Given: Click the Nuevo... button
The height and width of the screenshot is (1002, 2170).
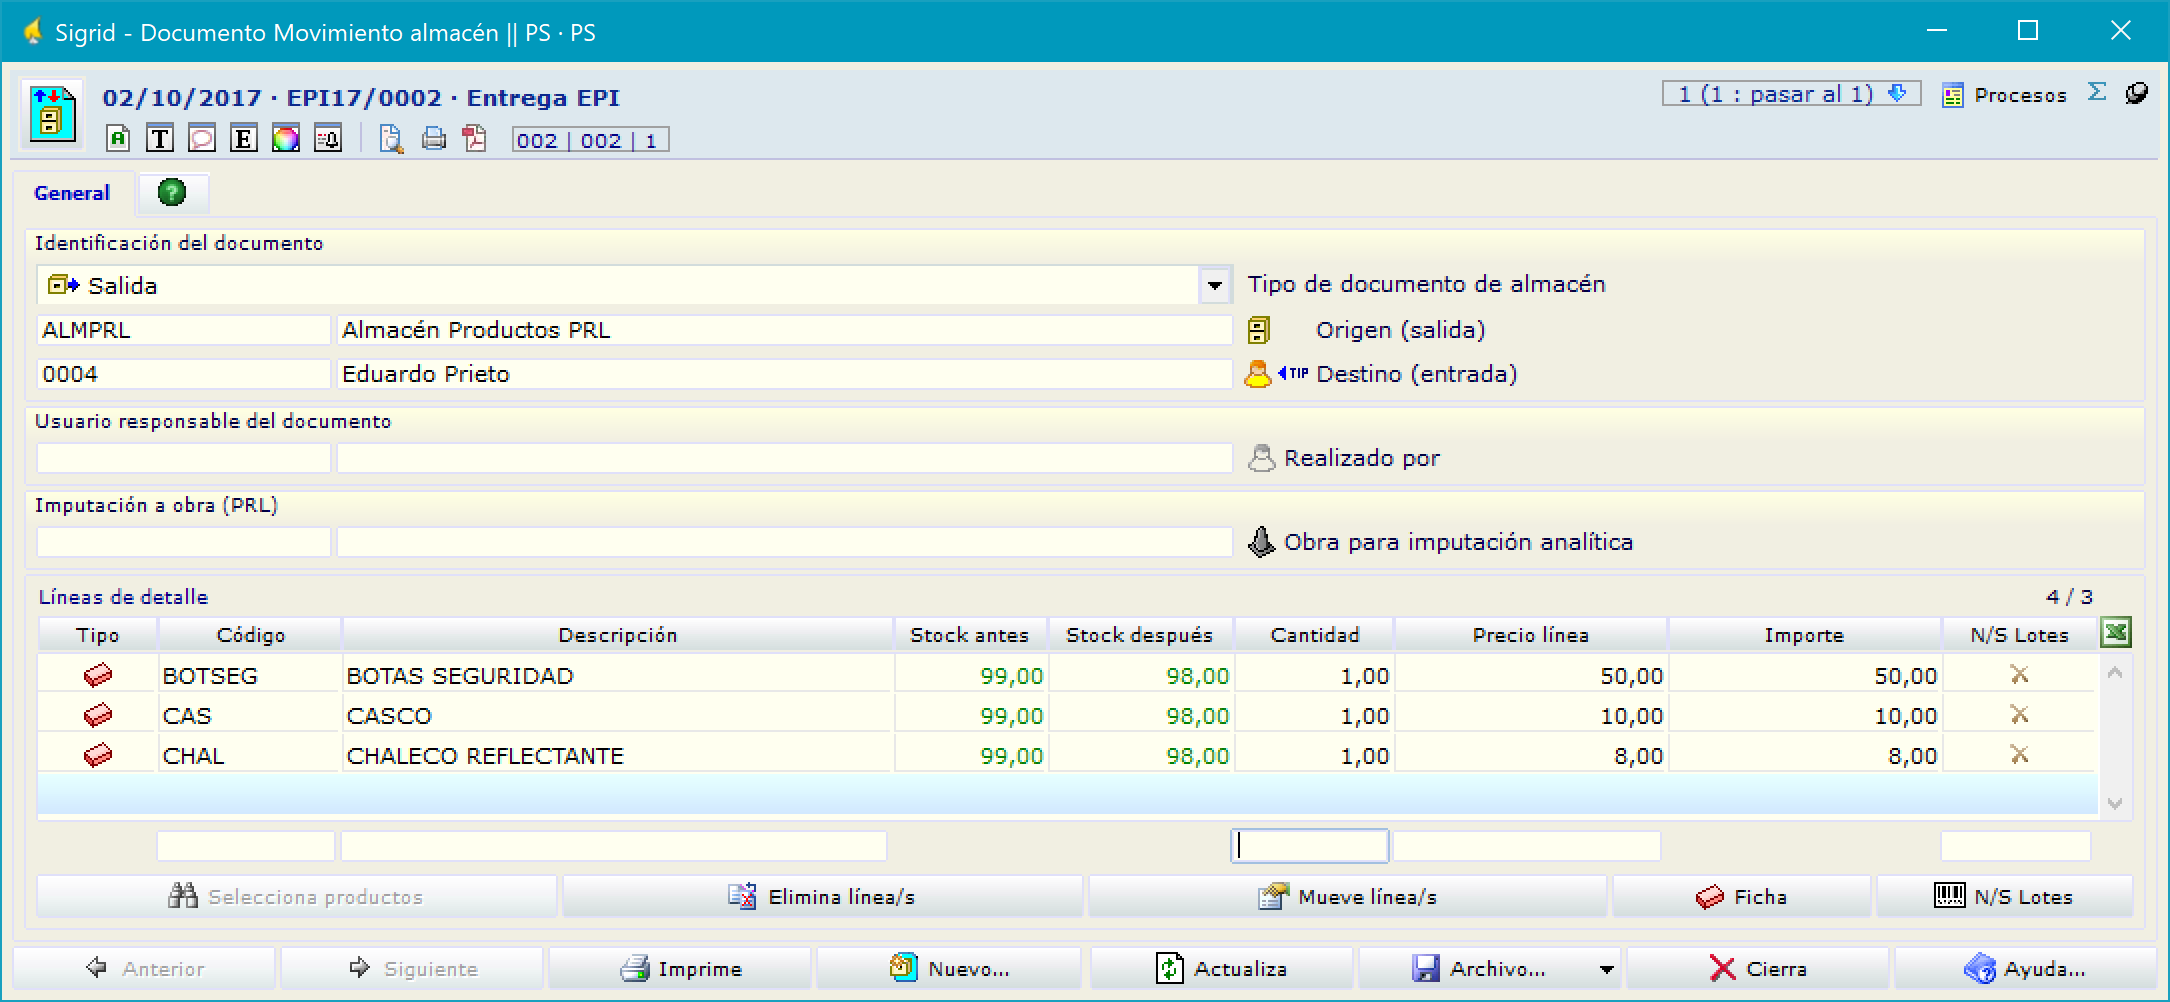Looking at the screenshot, I should click(949, 969).
